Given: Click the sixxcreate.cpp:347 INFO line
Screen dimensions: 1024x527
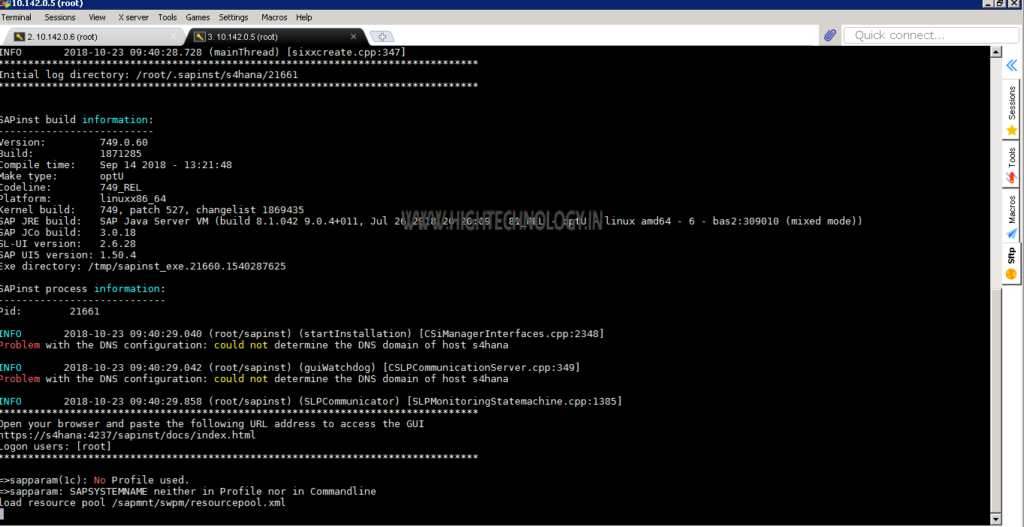Looking at the screenshot, I should (203, 52).
